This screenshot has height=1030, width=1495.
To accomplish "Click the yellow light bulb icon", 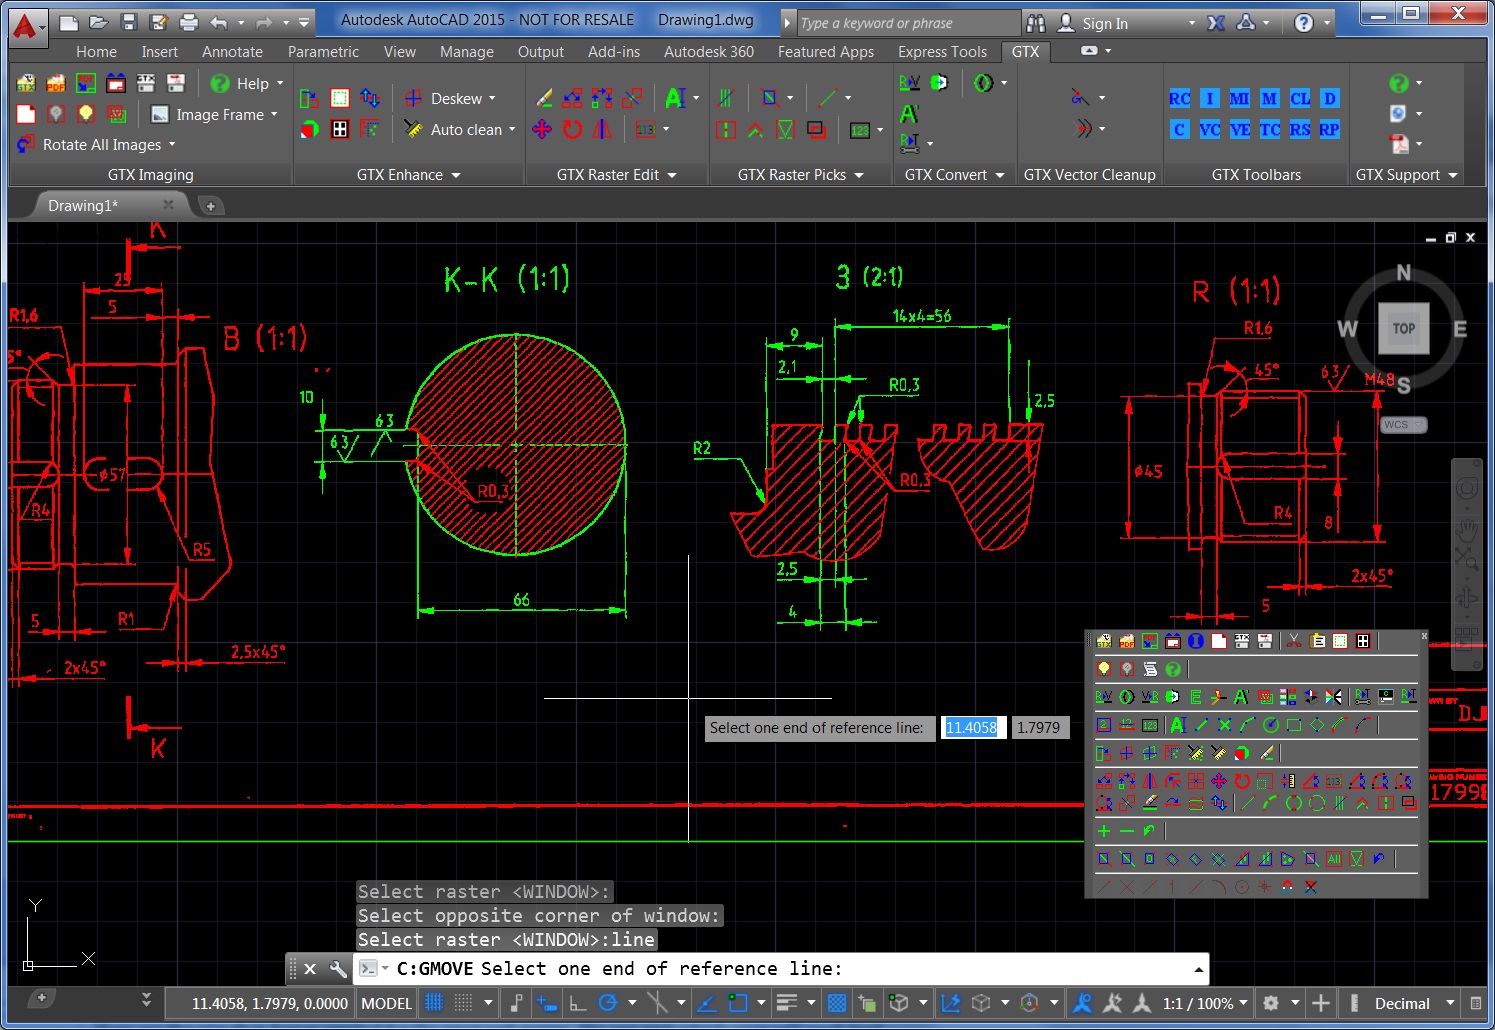I will (86, 114).
